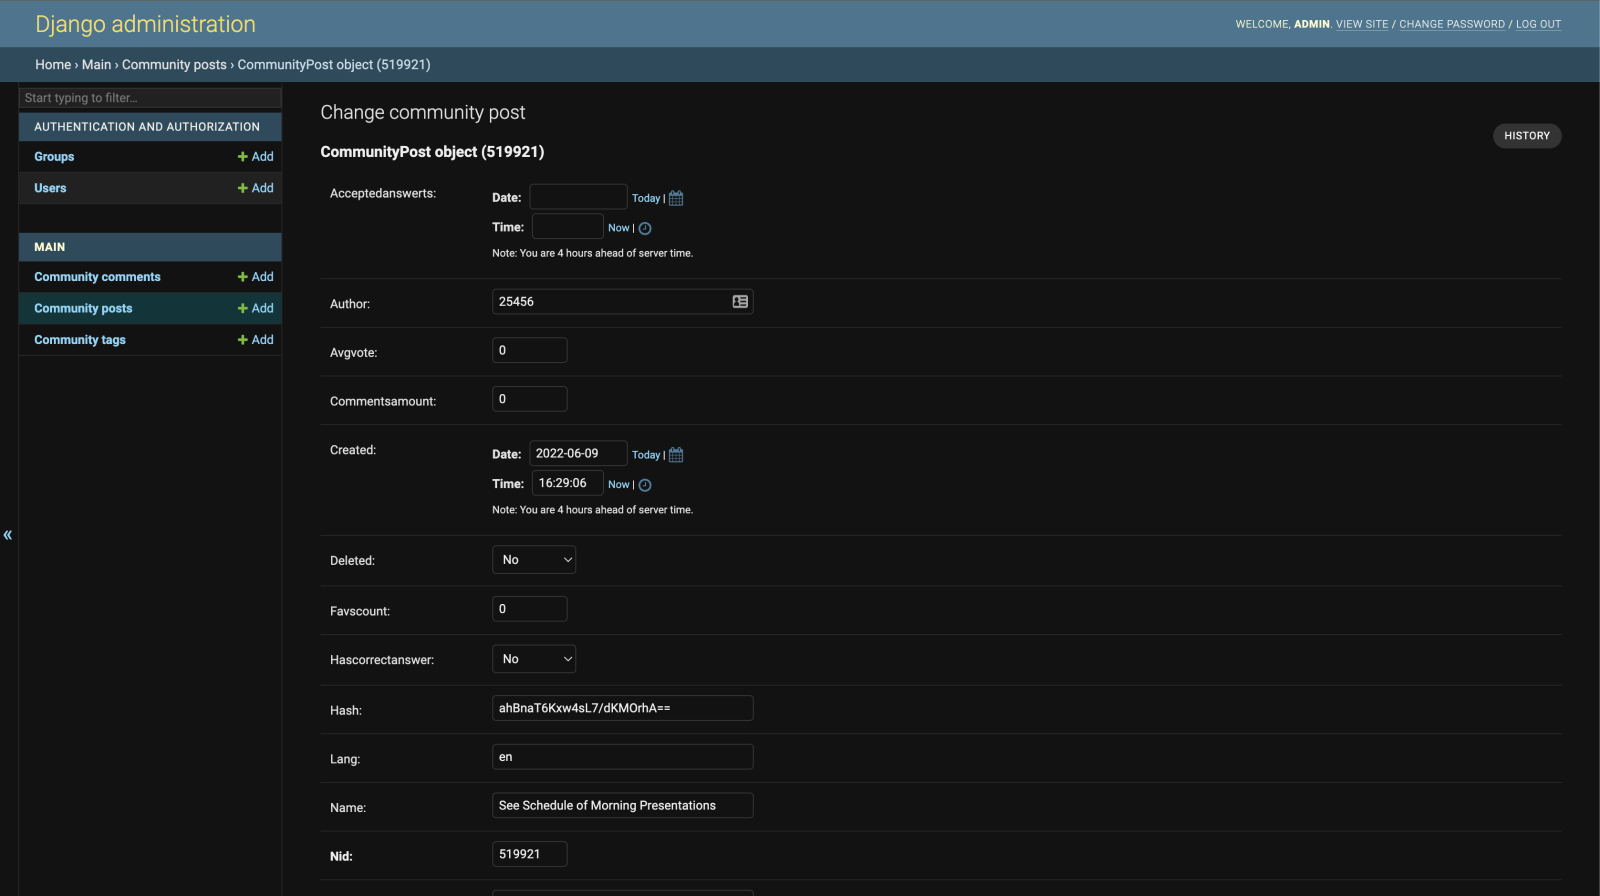This screenshot has height=896, width=1600.
Task: Click the Change Password link
Action: [1451, 24]
